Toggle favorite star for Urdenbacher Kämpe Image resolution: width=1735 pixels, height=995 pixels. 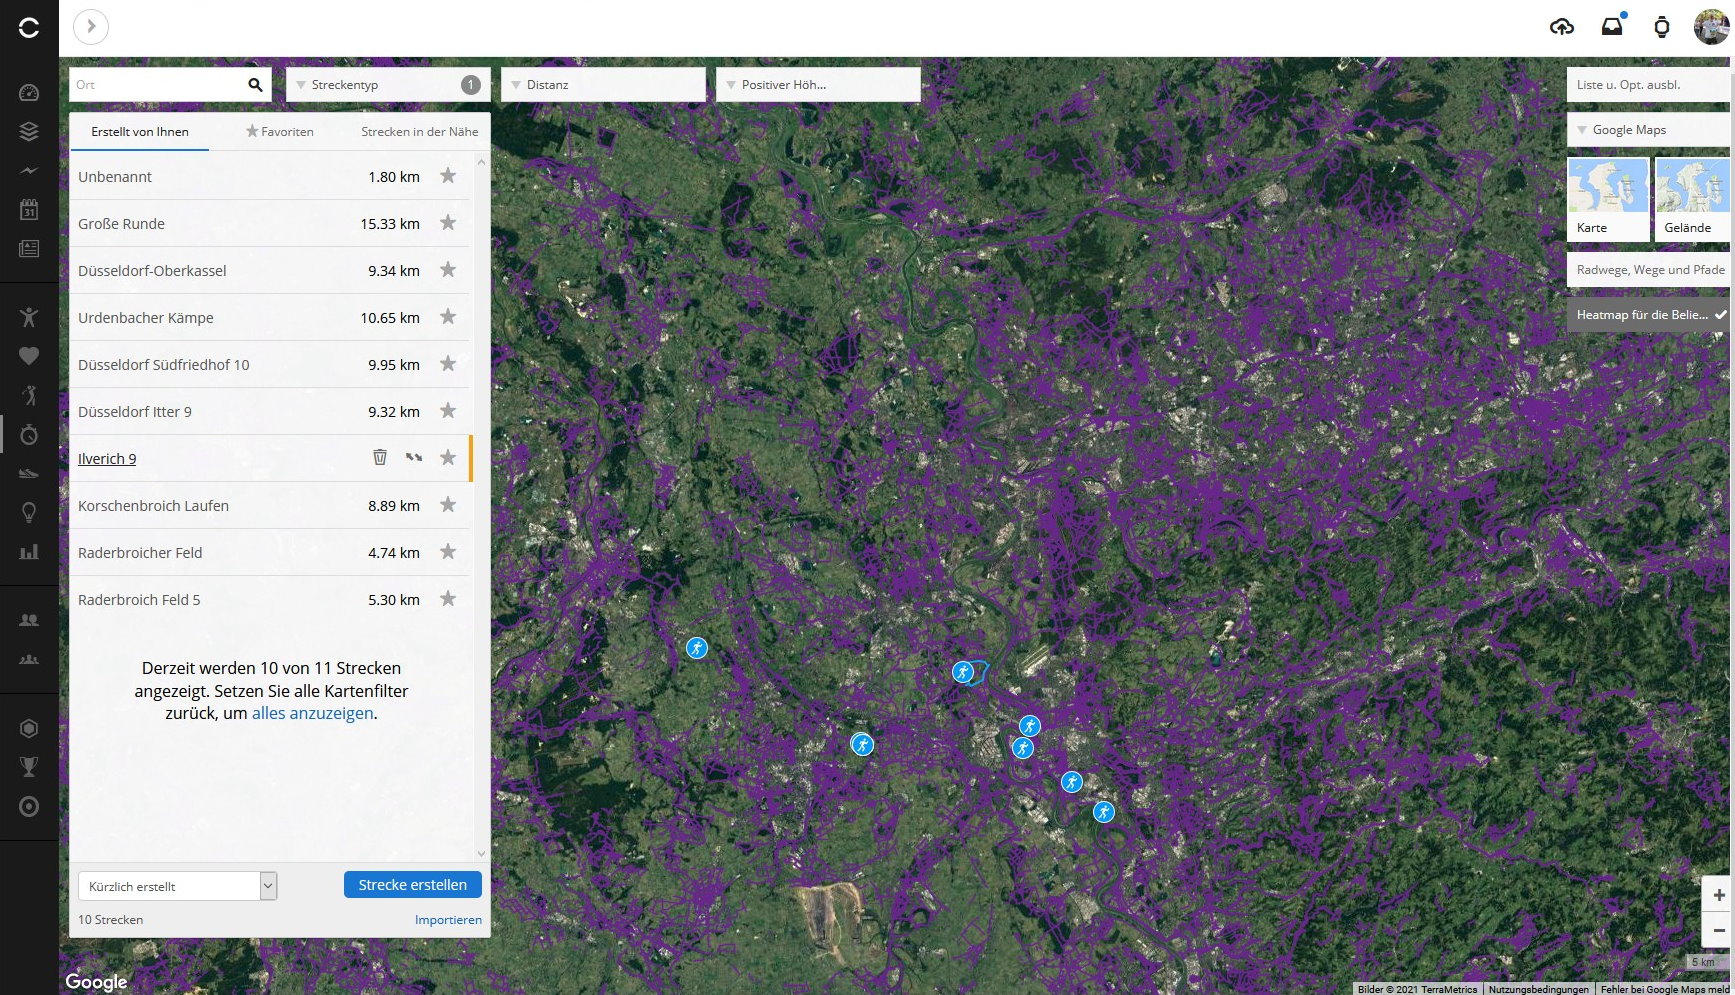[x=448, y=317]
